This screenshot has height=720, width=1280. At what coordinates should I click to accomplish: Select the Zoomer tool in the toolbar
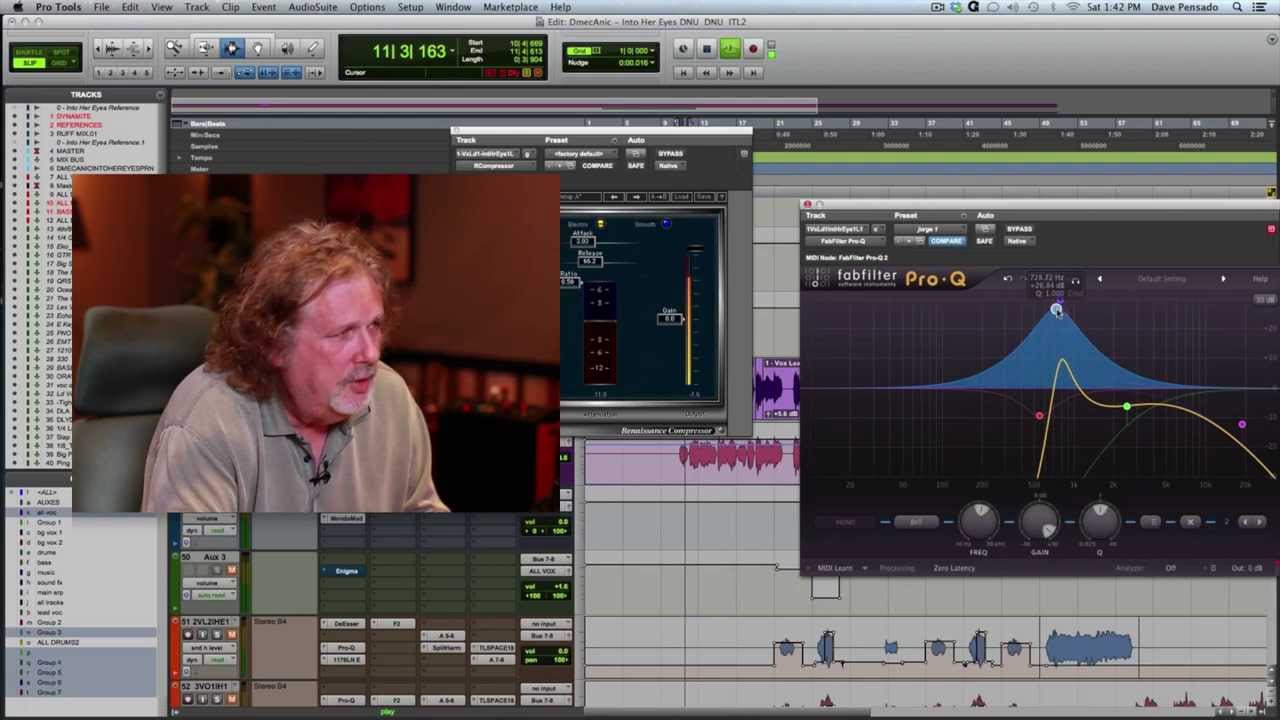(174, 48)
